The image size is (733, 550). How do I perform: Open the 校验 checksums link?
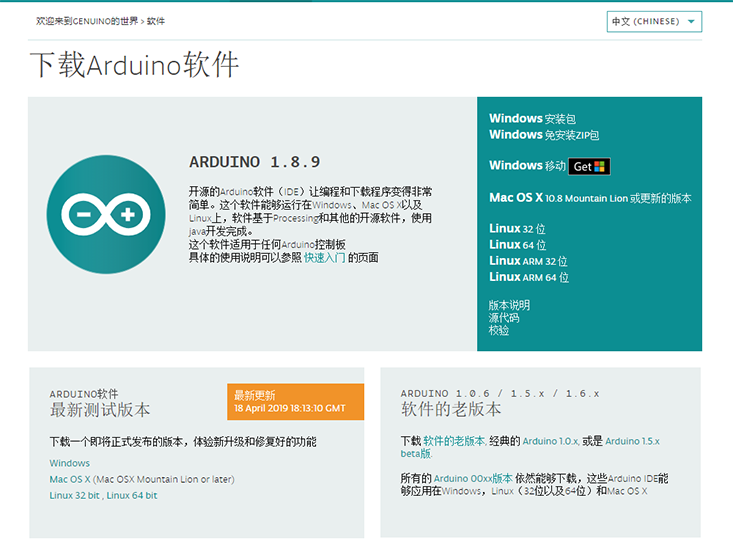point(499,330)
